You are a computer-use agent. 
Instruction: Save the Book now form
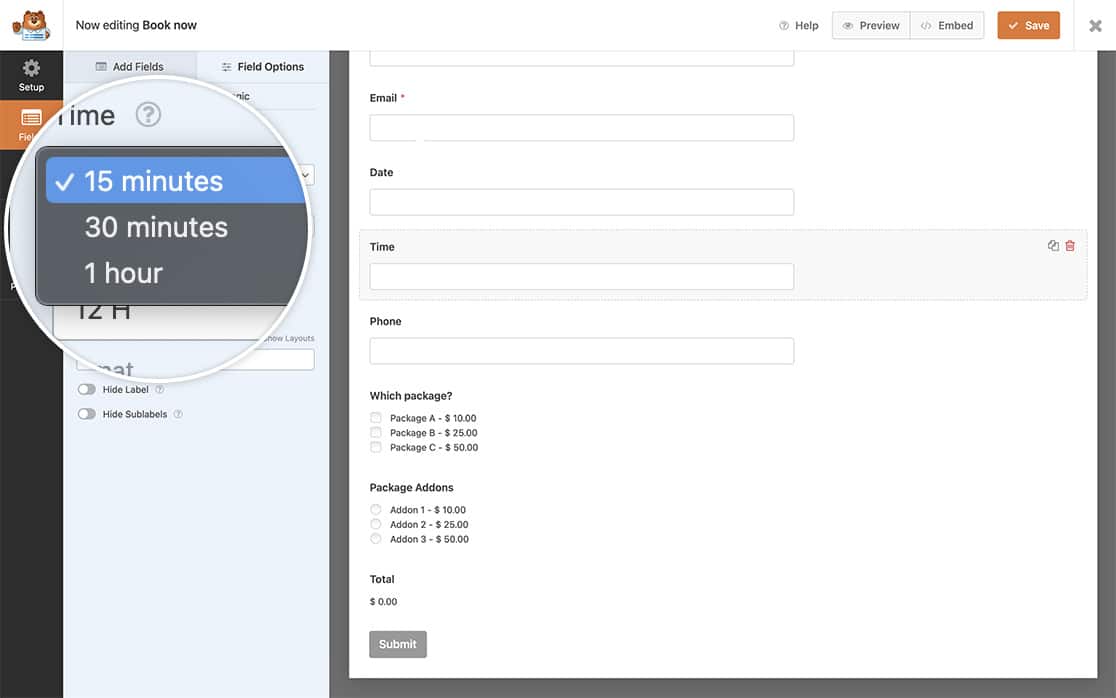[x=1028, y=25]
